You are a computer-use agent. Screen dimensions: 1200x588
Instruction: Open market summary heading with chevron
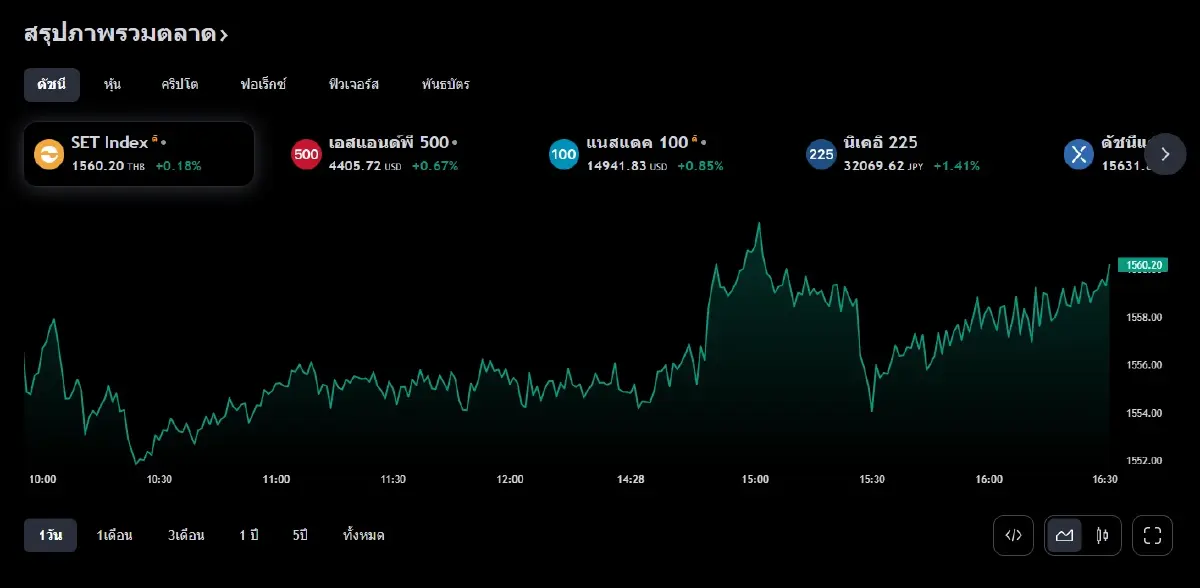coord(126,34)
